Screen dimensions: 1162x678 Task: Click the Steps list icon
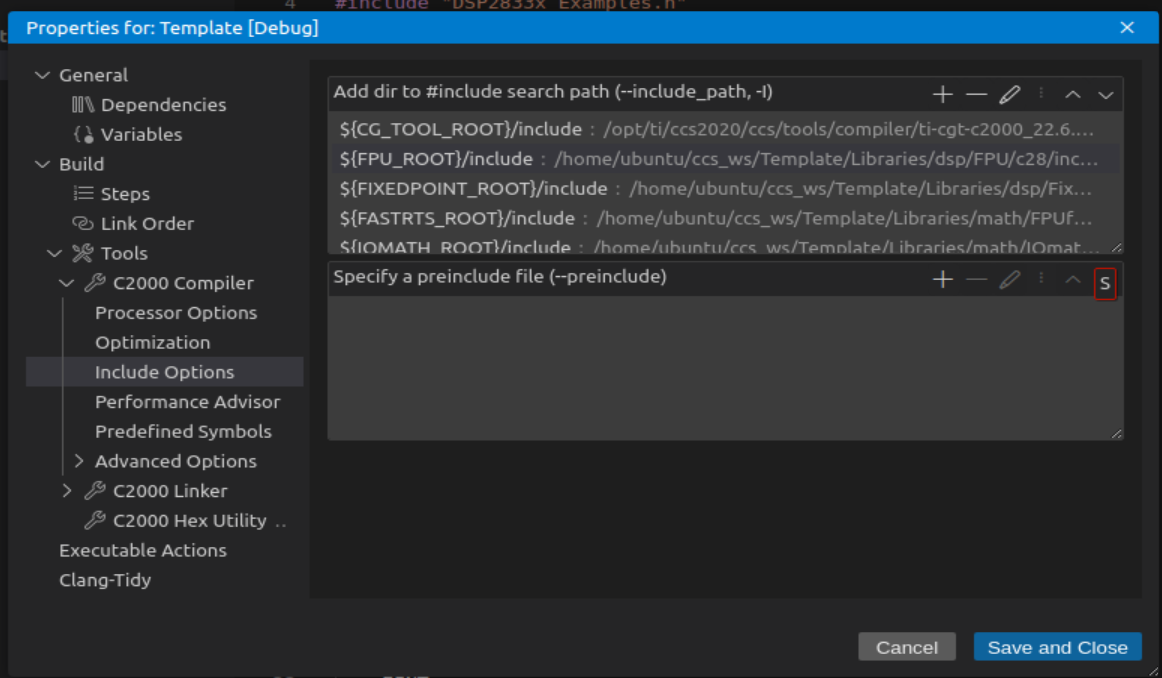pyautogui.click(x=83, y=193)
